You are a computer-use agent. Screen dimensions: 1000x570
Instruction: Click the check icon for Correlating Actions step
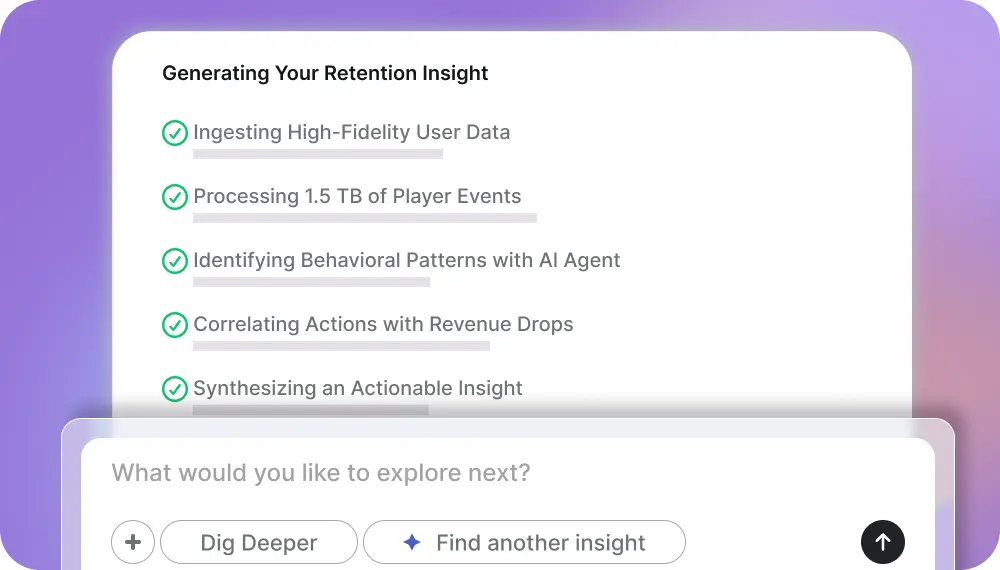tap(175, 325)
